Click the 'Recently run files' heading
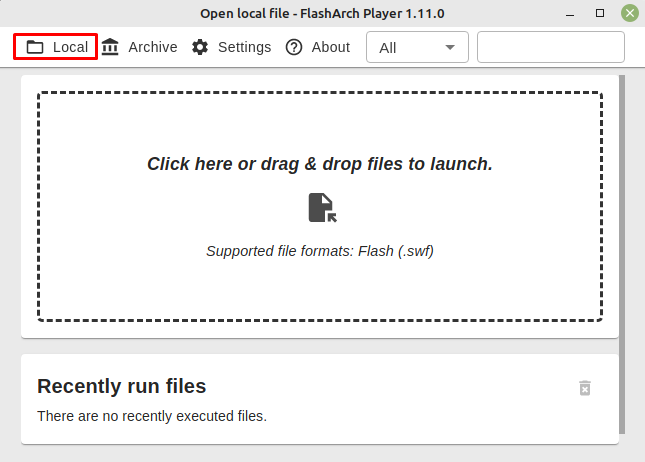645x462 pixels. click(122, 386)
